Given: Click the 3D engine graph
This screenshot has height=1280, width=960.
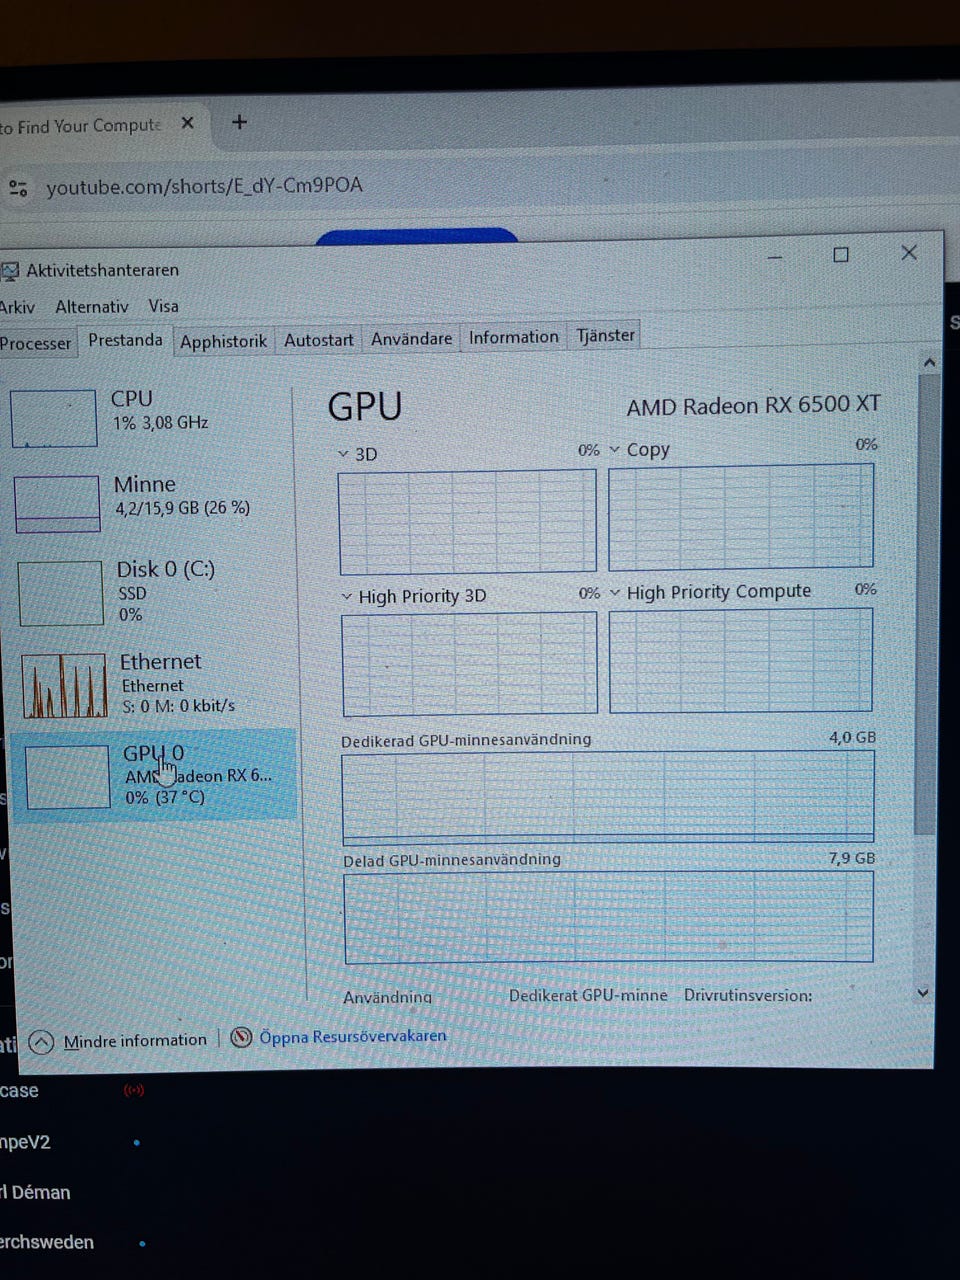Looking at the screenshot, I should click(468, 521).
